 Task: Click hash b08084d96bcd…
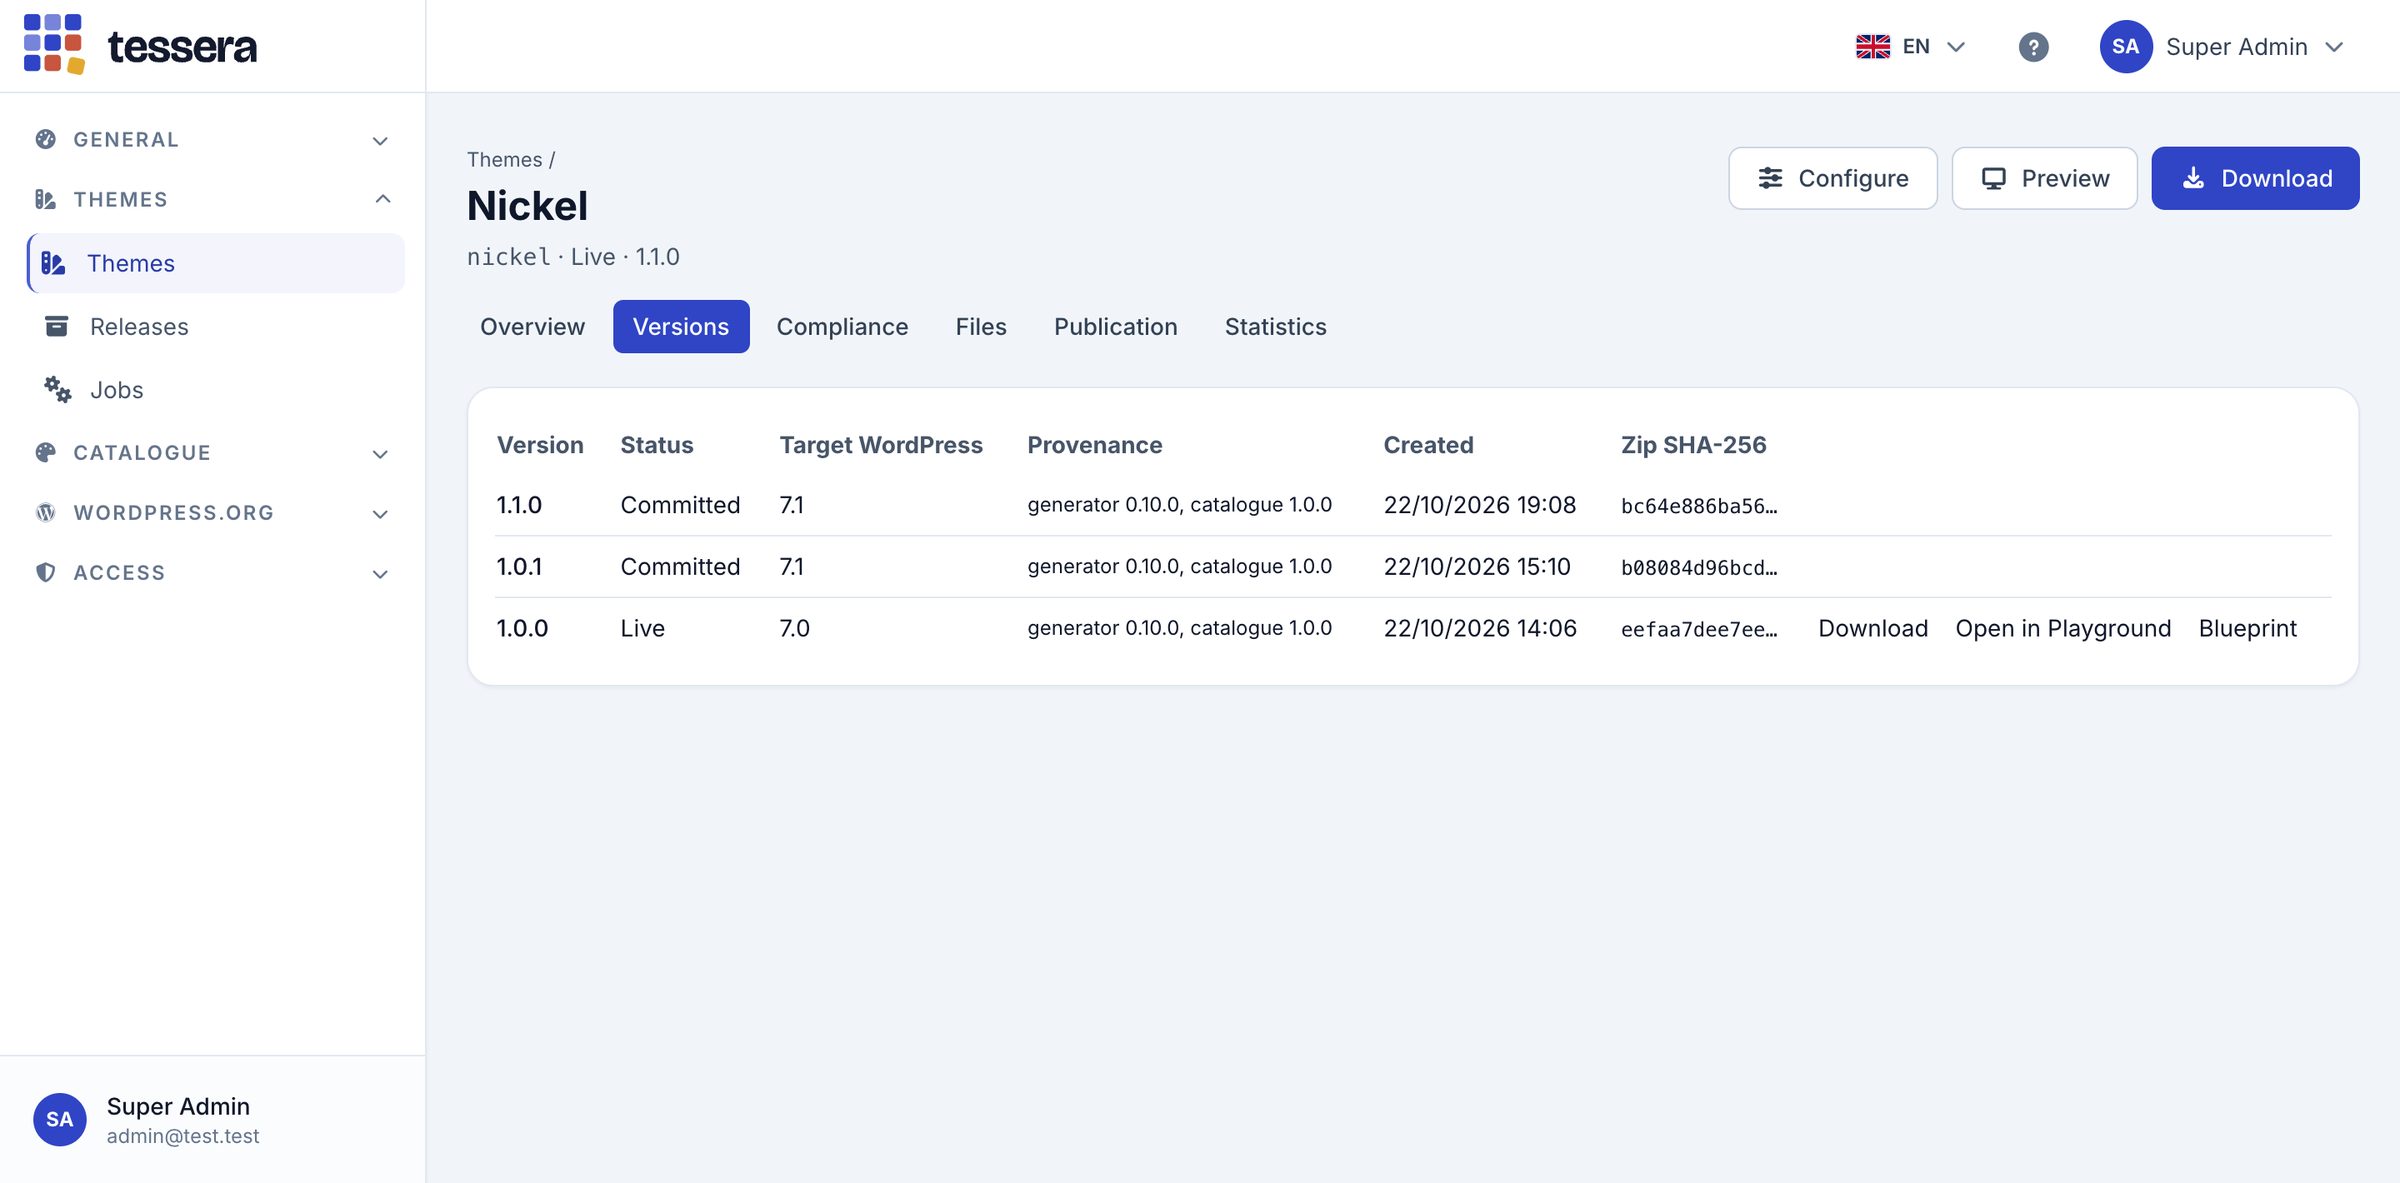[1699, 568]
